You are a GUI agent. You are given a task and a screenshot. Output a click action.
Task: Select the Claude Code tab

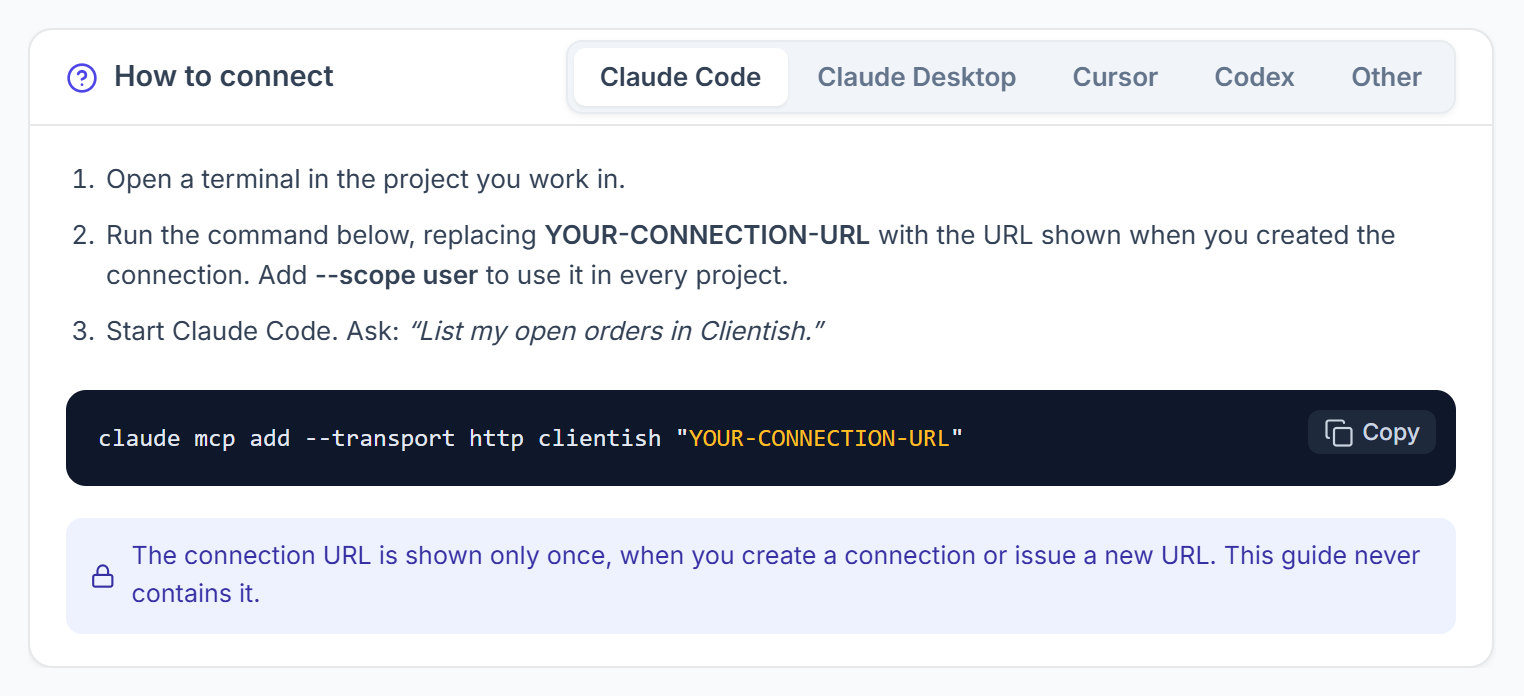coord(680,77)
